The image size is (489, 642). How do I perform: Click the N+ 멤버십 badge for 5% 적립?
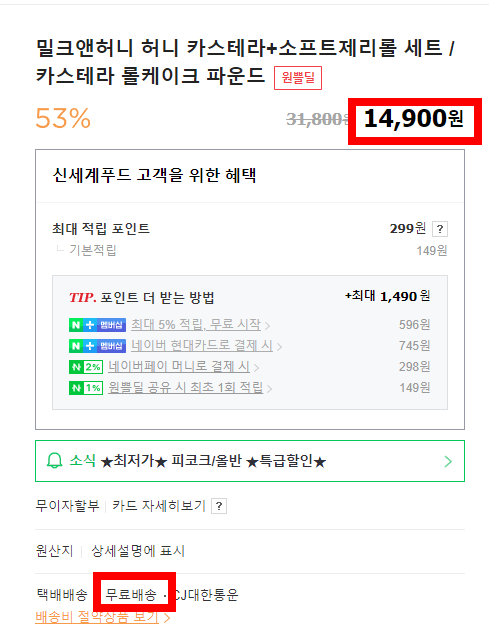coord(97,325)
